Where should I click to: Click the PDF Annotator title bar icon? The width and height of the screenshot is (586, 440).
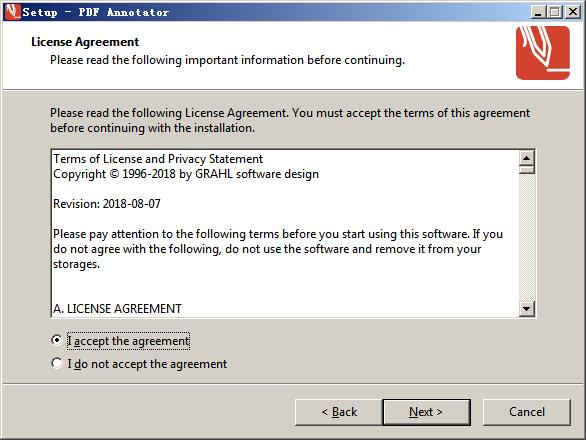[12, 11]
